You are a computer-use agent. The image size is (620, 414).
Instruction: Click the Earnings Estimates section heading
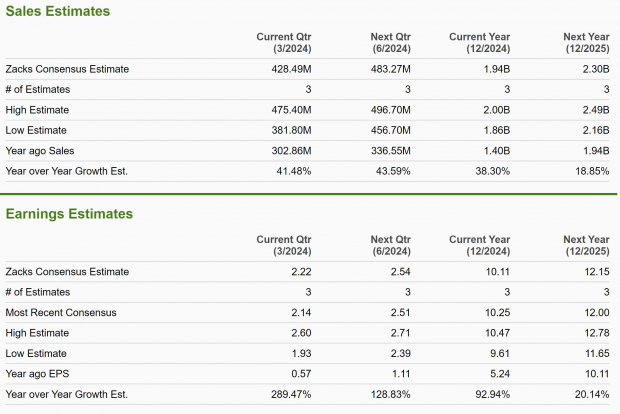69,213
